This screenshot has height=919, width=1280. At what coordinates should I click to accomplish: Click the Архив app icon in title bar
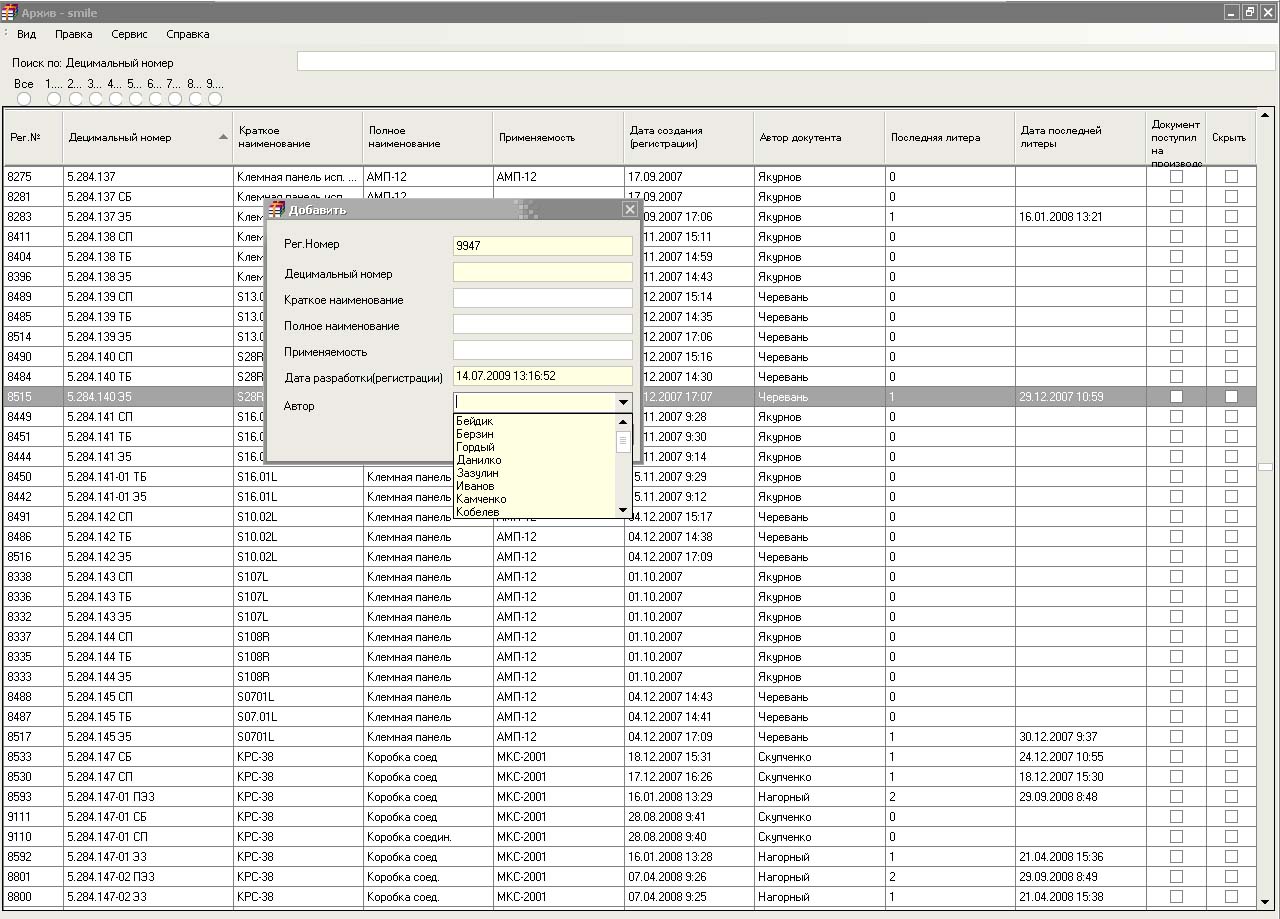point(10,12)
